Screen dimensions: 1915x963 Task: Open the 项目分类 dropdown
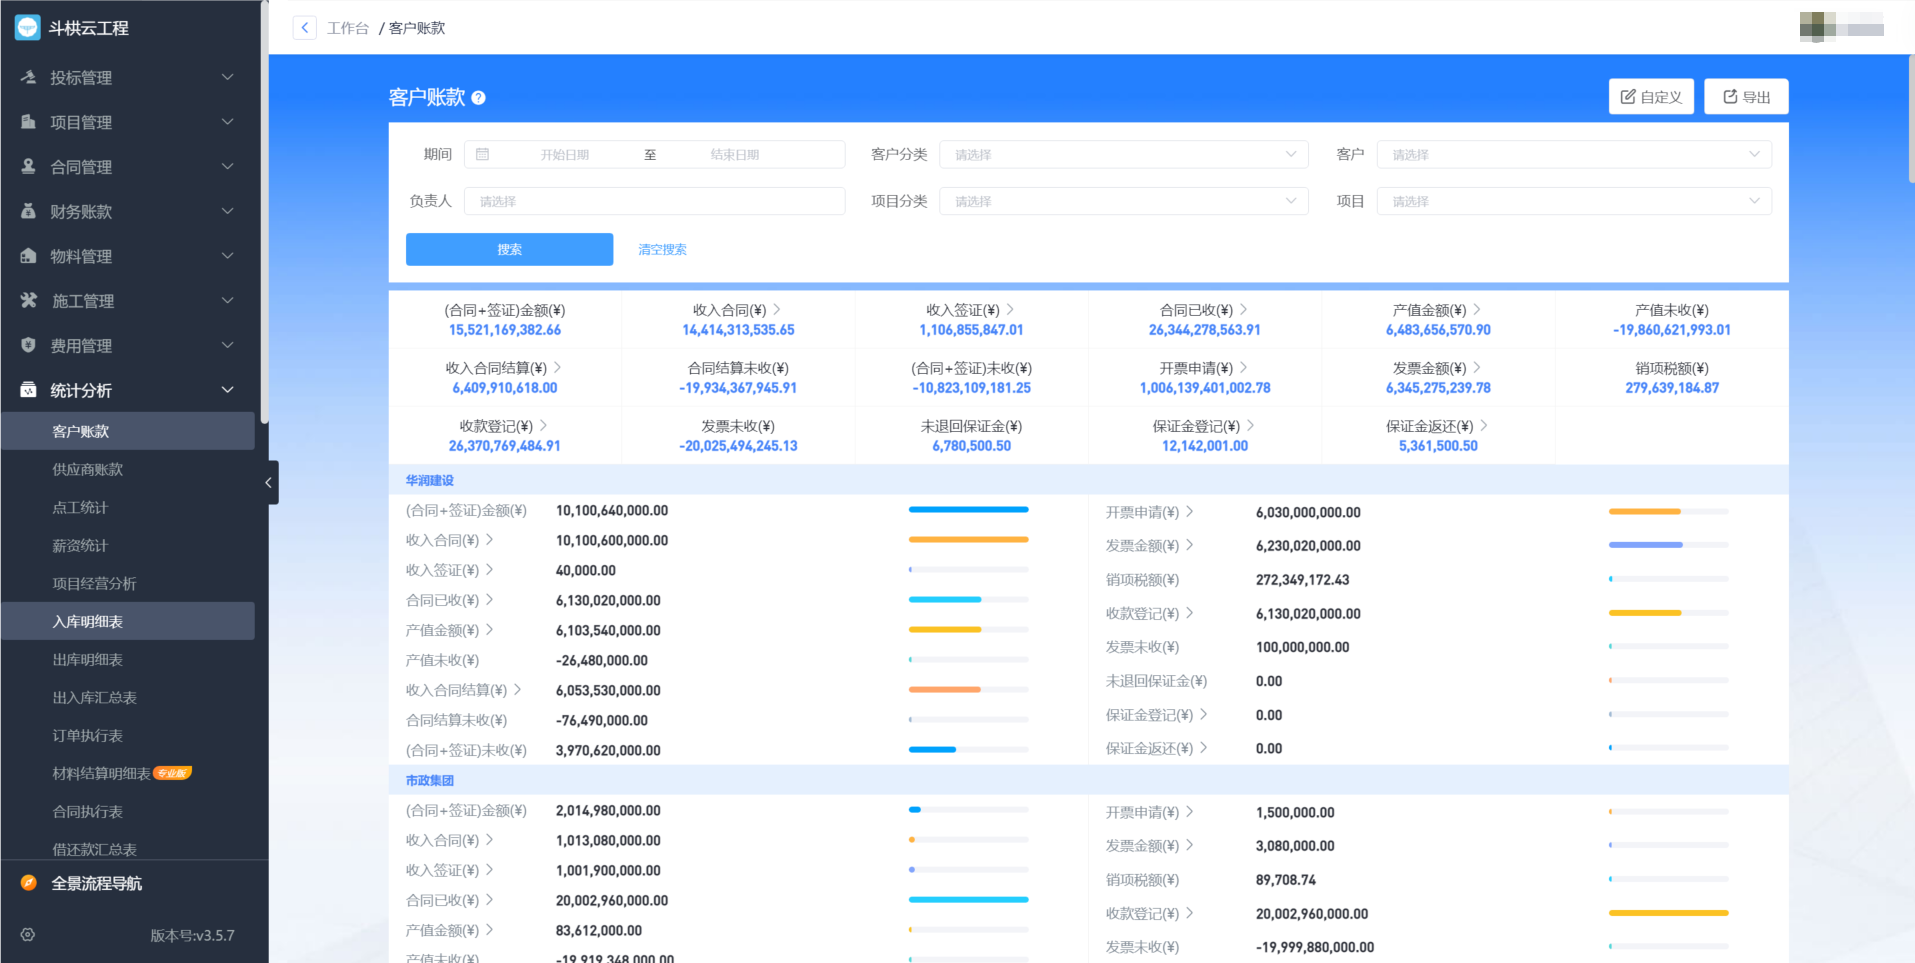(x=1123, y=201)
